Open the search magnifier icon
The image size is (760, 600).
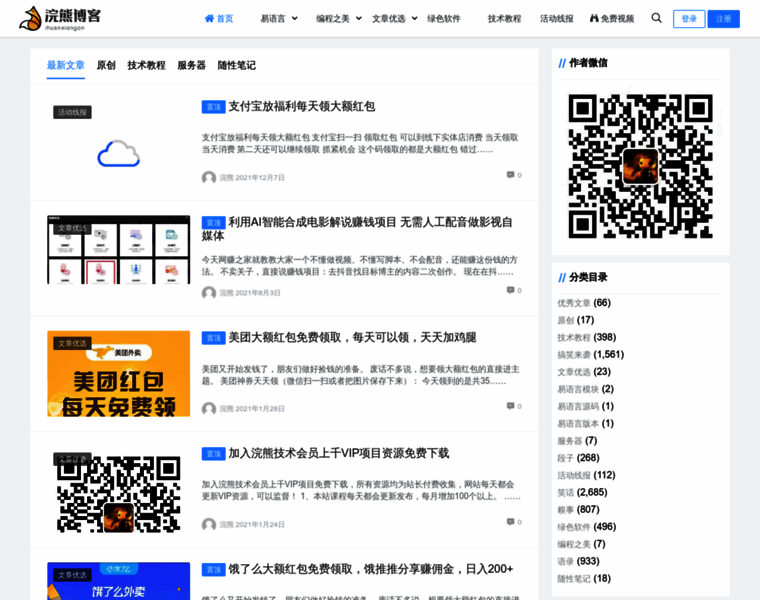click(656, 18)
